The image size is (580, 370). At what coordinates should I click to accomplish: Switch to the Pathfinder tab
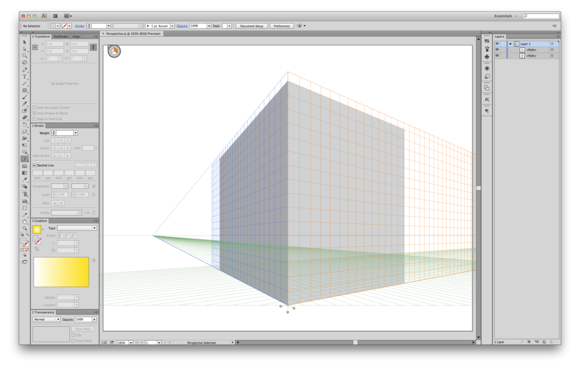(61, 36)
